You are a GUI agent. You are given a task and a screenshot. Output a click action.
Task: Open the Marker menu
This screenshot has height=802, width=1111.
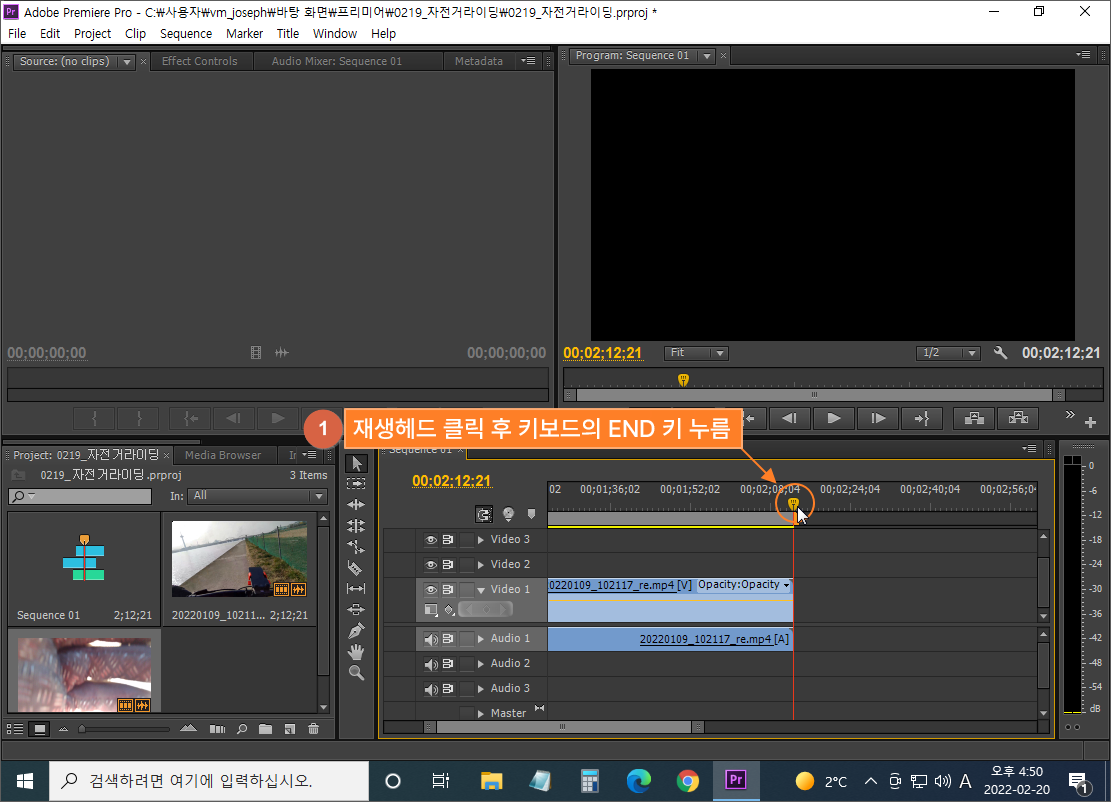pos(244,33)
